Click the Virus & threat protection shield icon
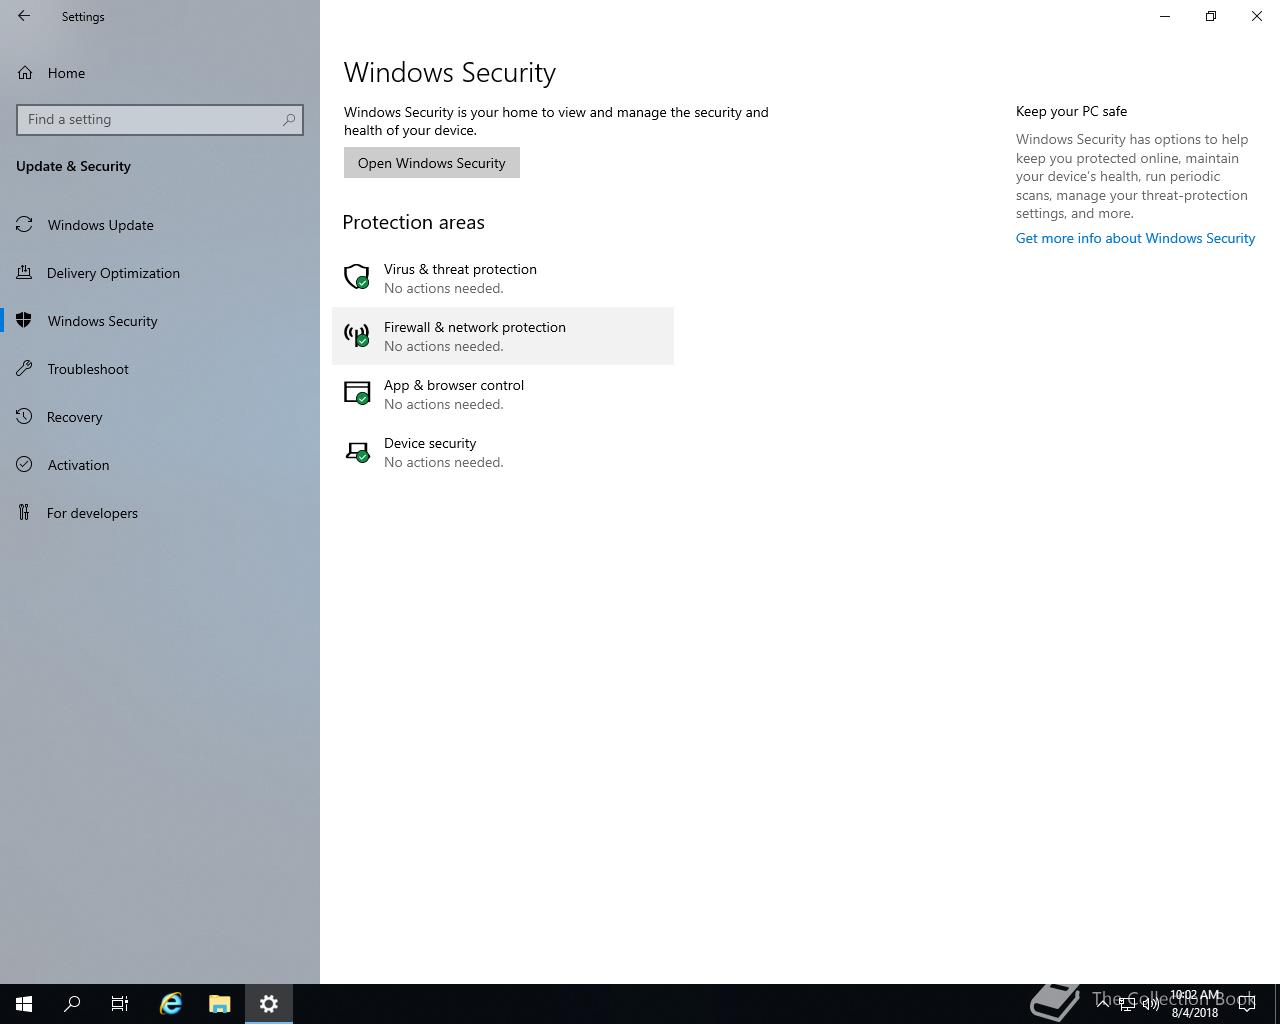The width and height of the screenshot is (1280, 1024). pyautogui.click(x=357, y=277)
